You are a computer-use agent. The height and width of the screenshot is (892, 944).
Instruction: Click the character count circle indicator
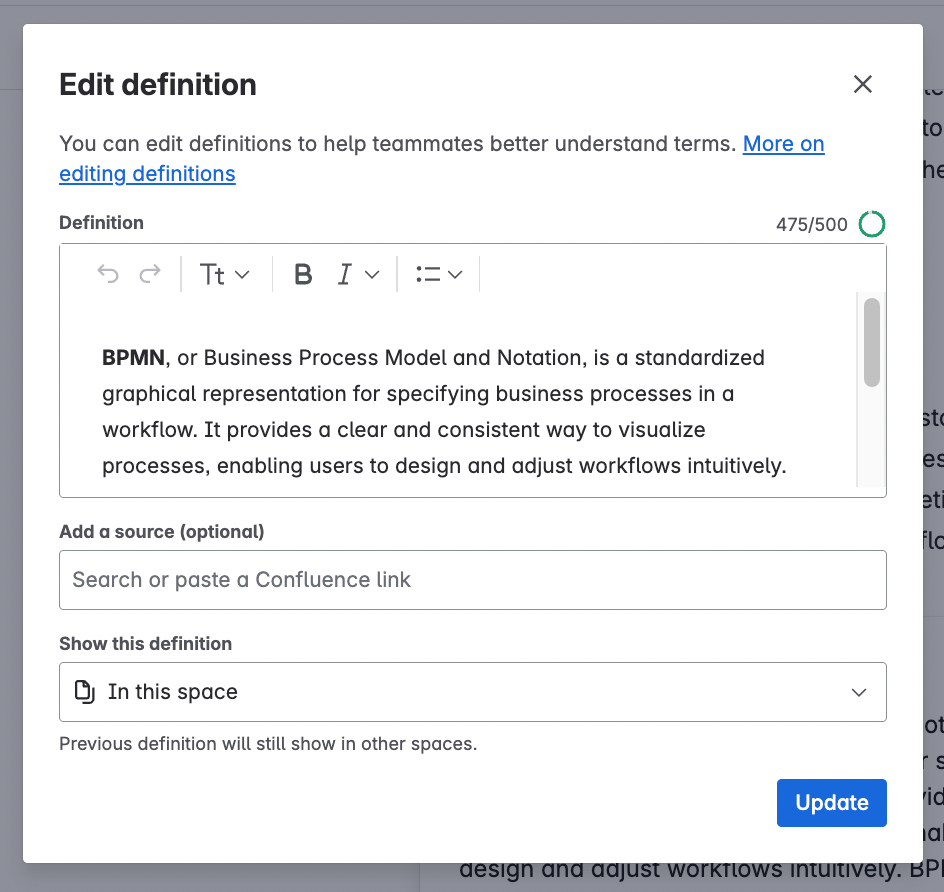click(871, 223)
